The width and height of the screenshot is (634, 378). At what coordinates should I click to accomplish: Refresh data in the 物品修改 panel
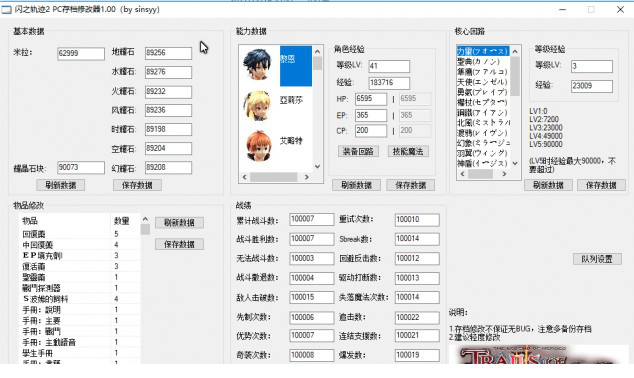(179, 222)
